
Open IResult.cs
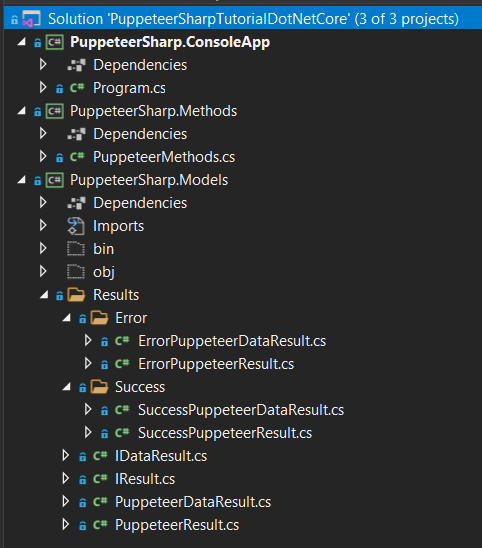tap(145, 479)
